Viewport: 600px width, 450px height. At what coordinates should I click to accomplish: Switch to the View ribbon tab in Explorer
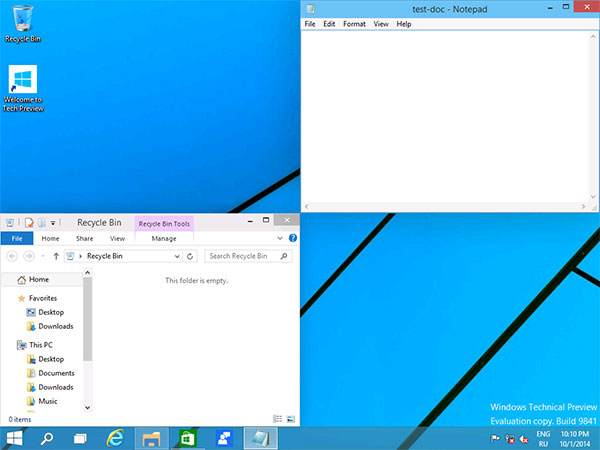pyautogui.click(x=117, y=238)
